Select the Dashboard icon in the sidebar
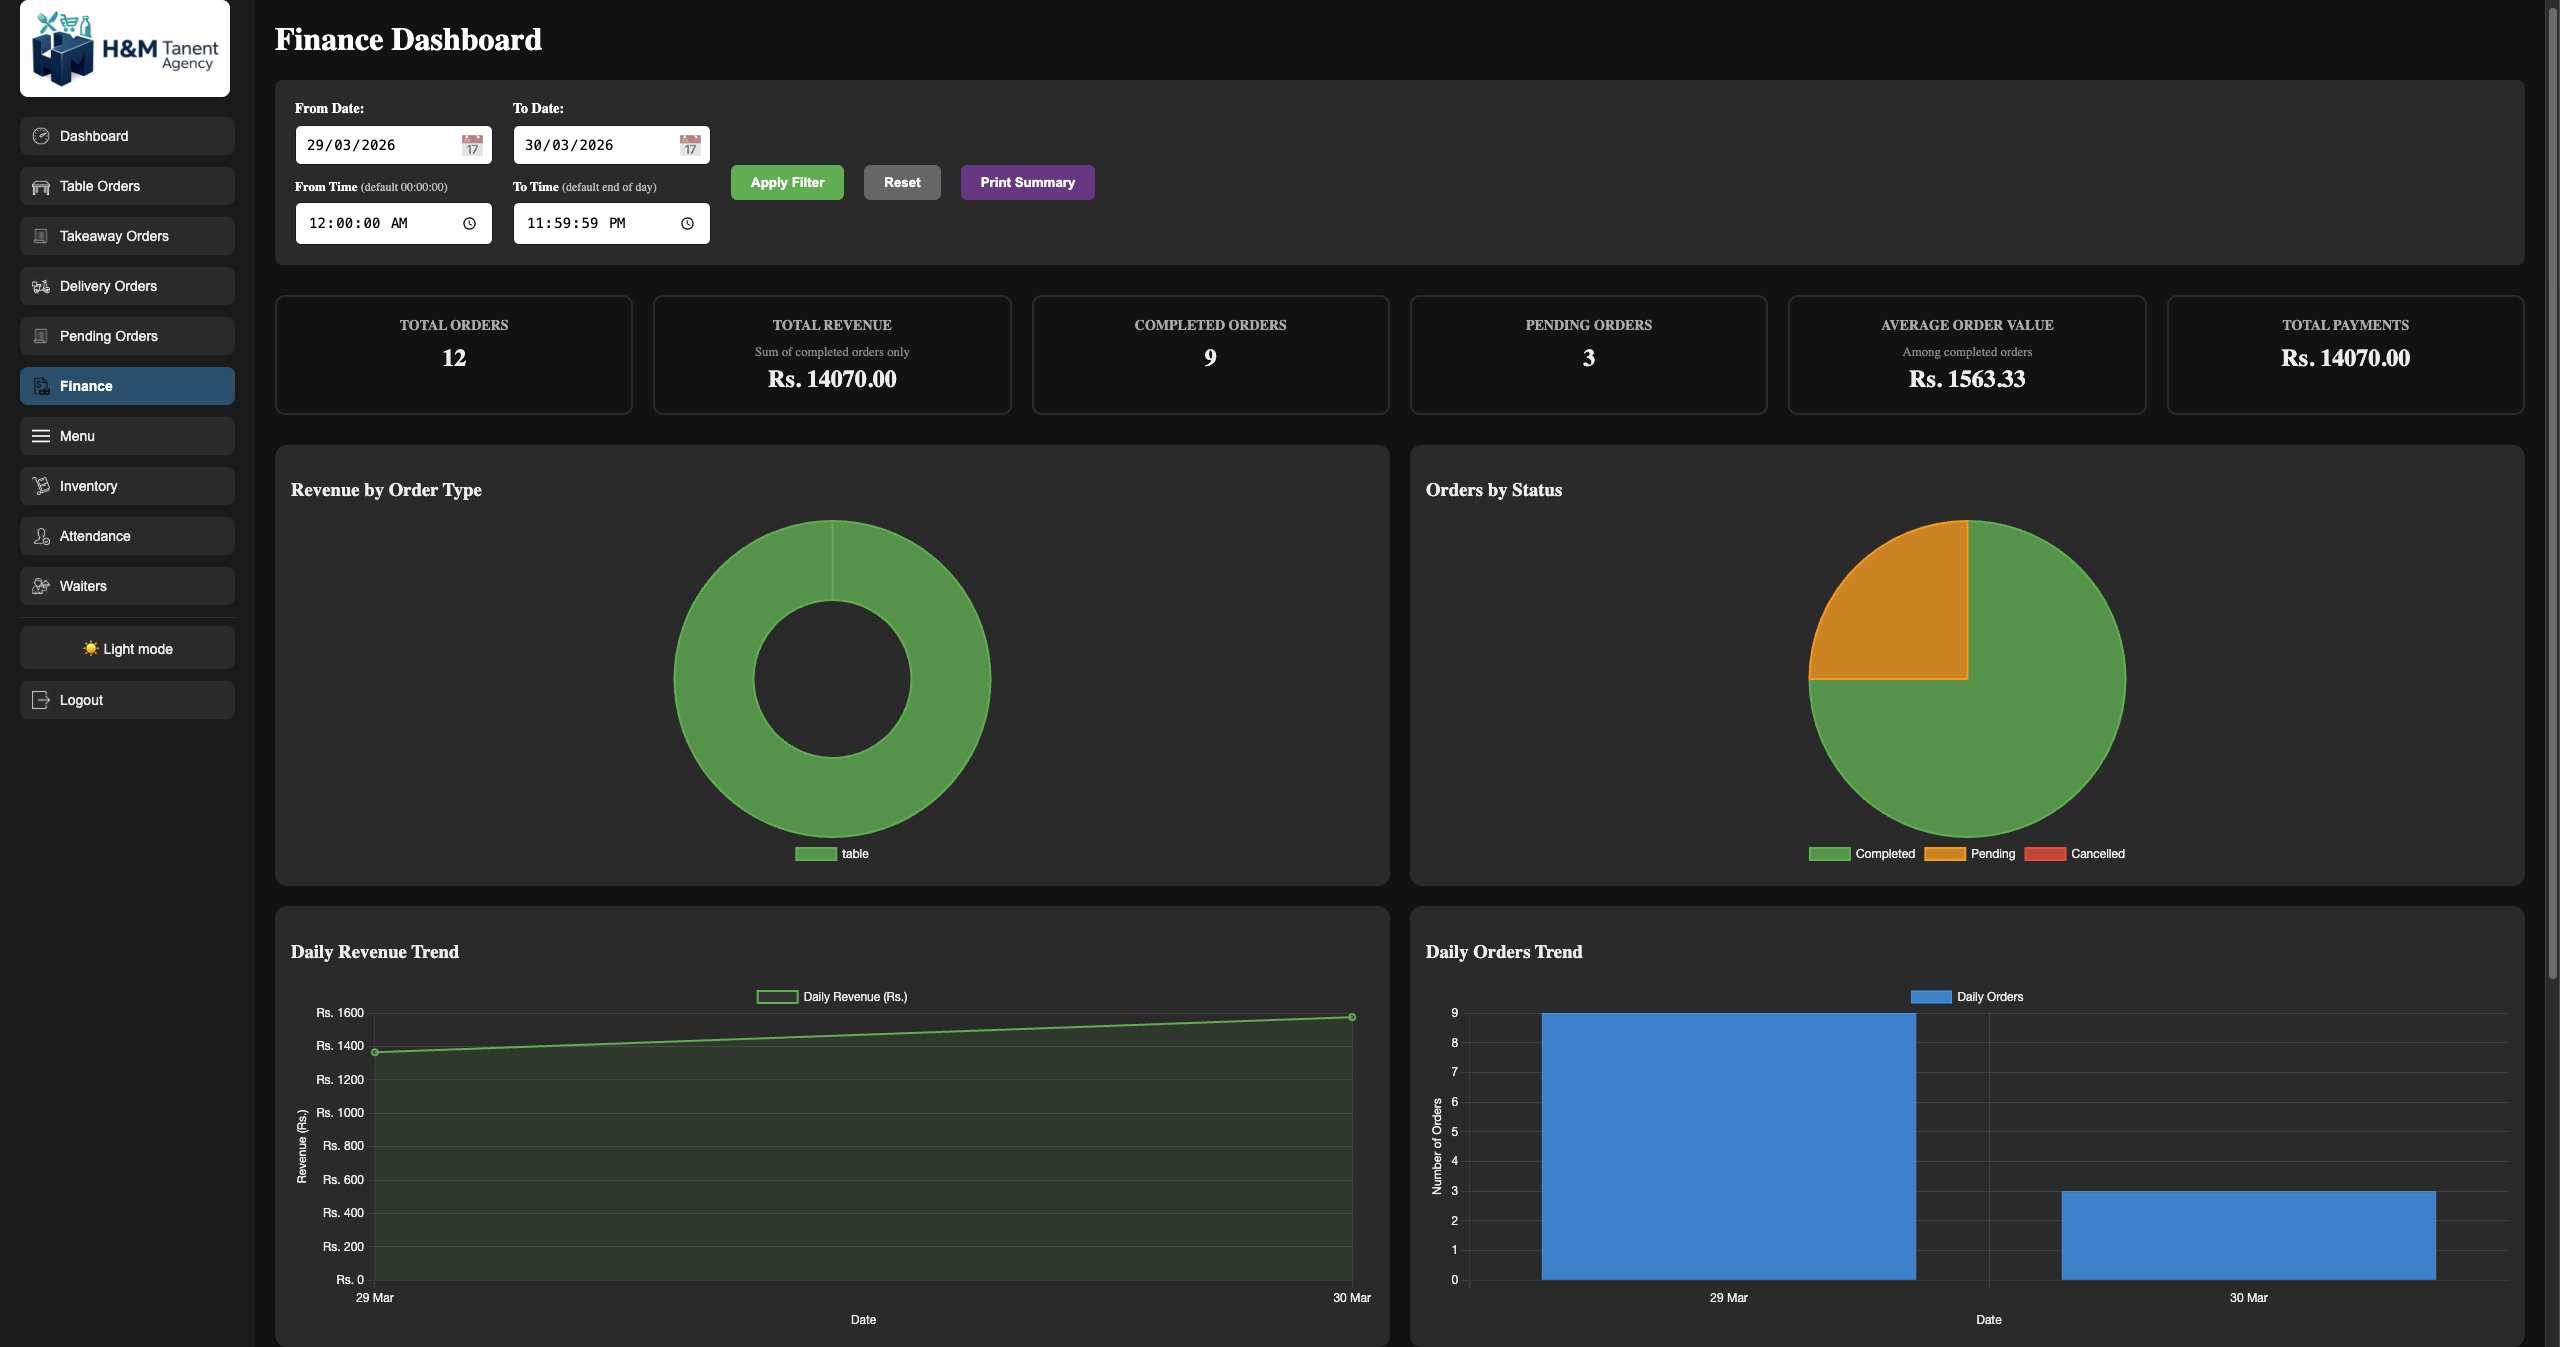This screenshot has height=1347, width=2560. [x=41, y=135]
